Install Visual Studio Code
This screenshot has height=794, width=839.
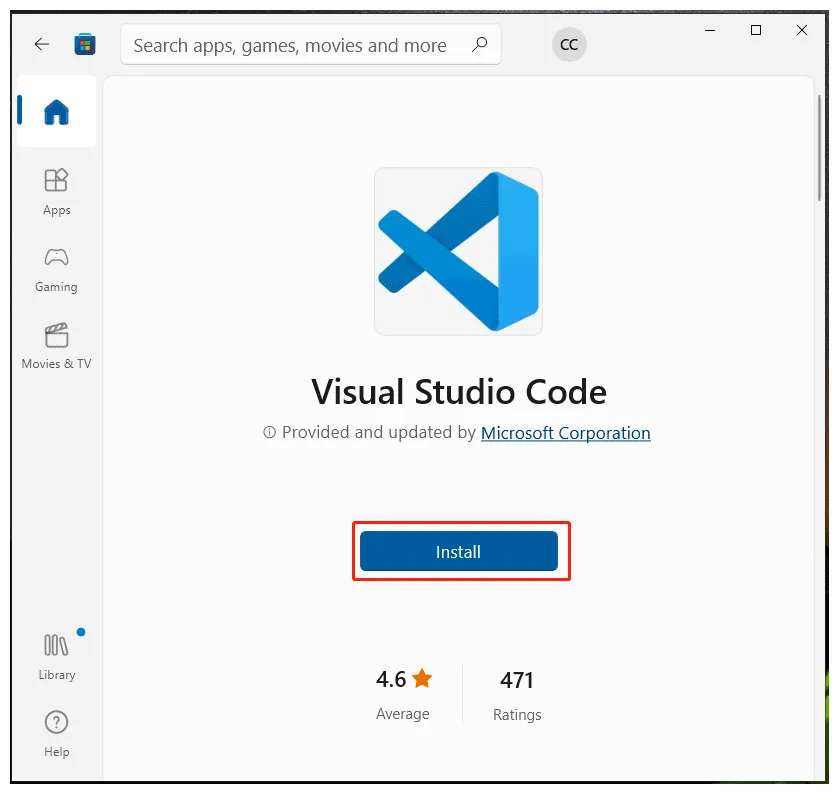(458, 551)
